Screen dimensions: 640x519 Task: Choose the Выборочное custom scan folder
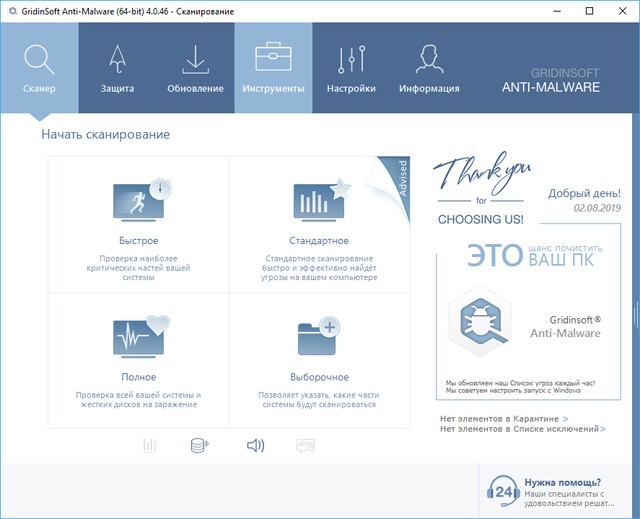click(318, 360)
